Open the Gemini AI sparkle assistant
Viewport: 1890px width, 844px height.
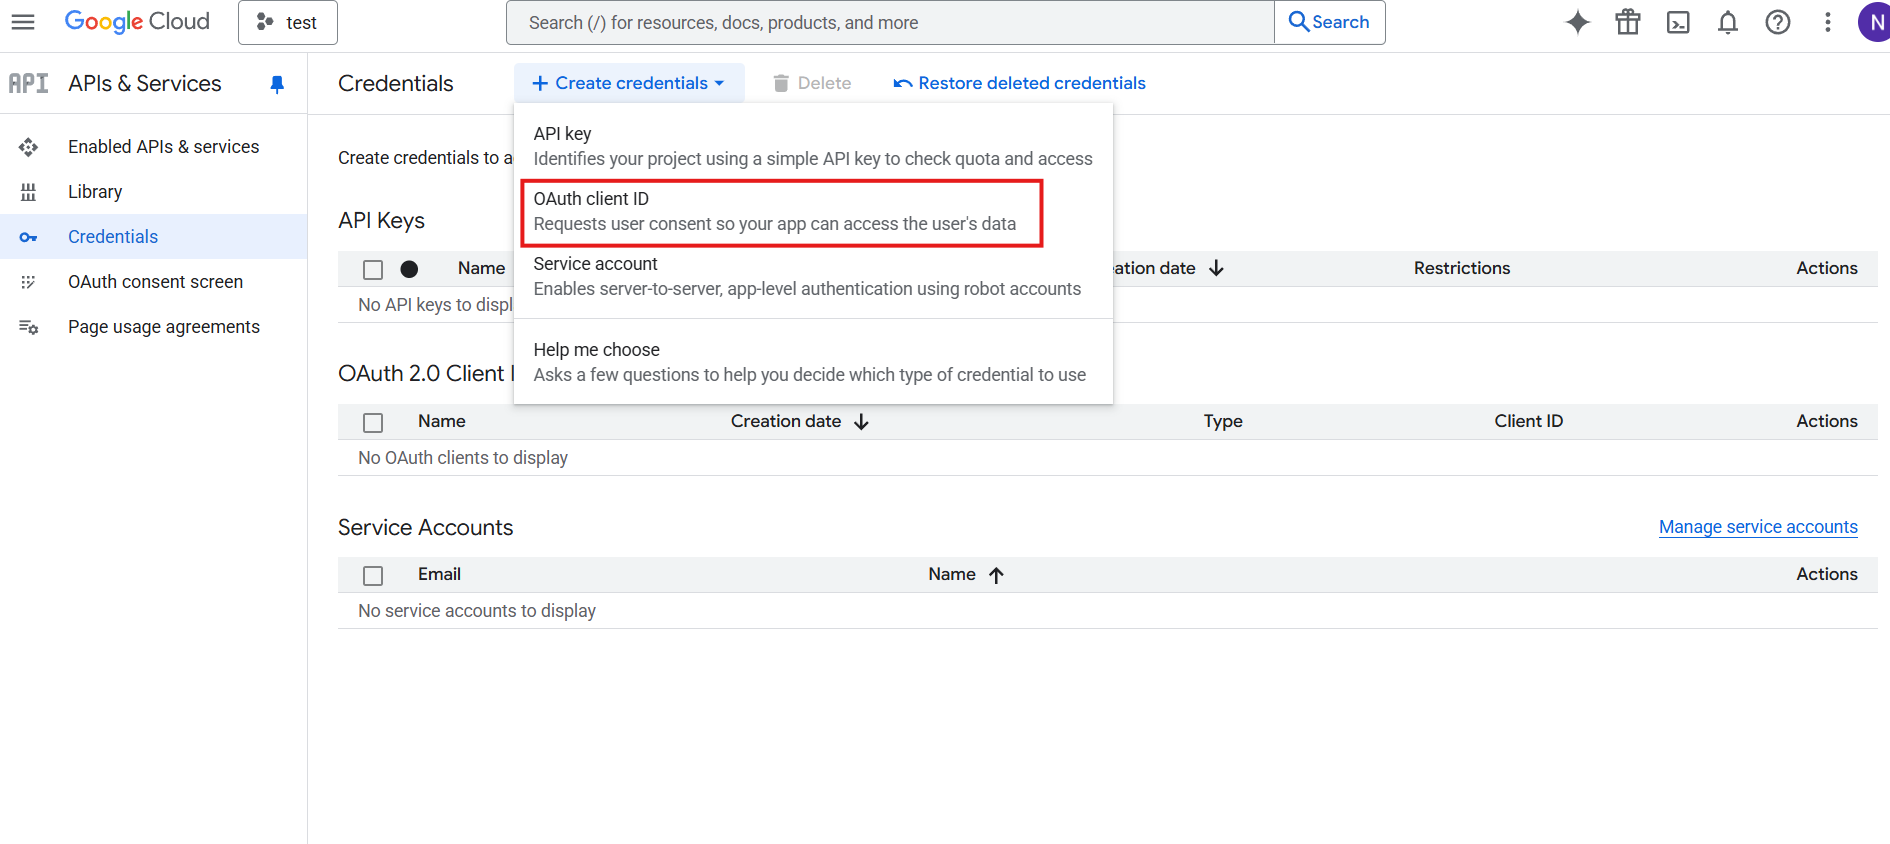(1577, 22)
